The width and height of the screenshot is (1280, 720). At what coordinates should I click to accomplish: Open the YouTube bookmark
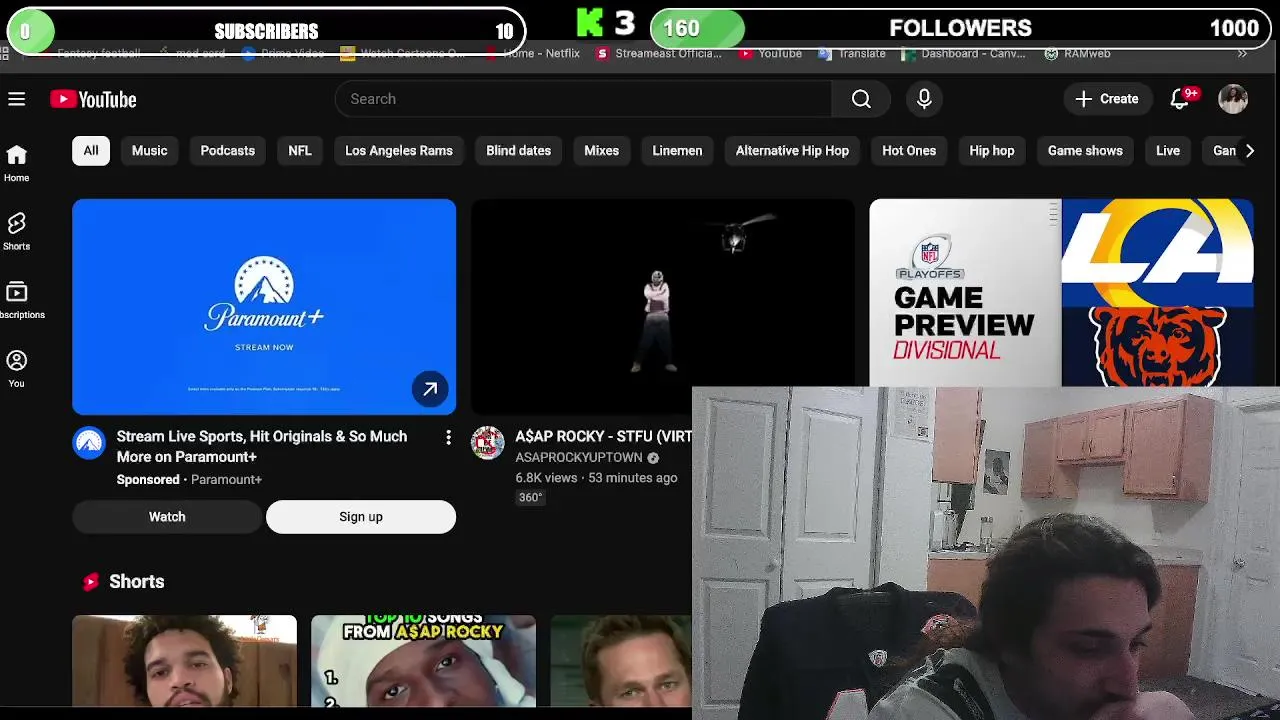pos(770,54)
